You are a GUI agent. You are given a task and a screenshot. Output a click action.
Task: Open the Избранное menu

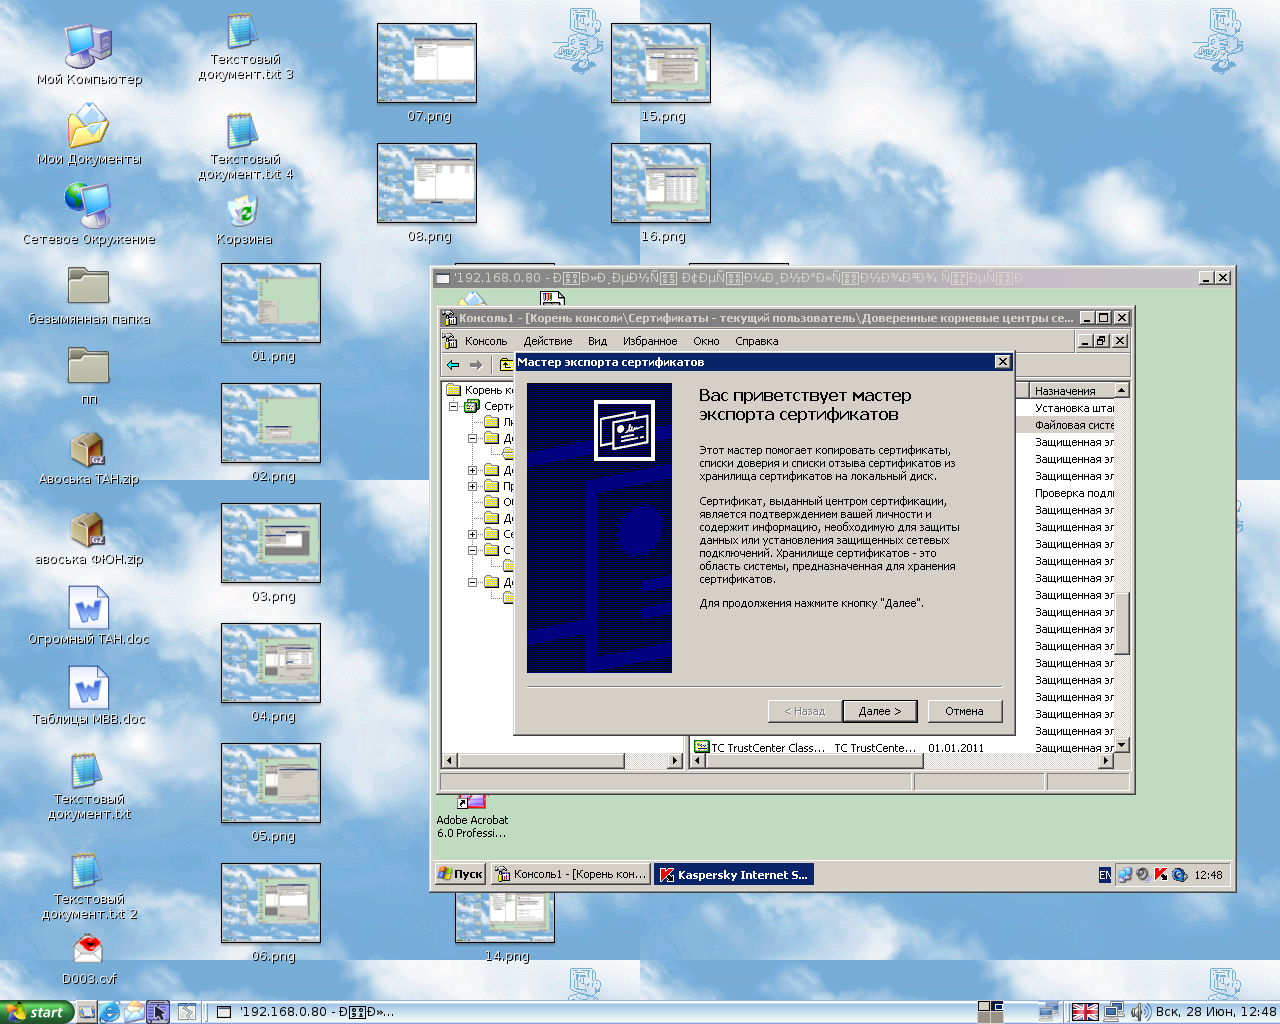(x=650, y=341)
